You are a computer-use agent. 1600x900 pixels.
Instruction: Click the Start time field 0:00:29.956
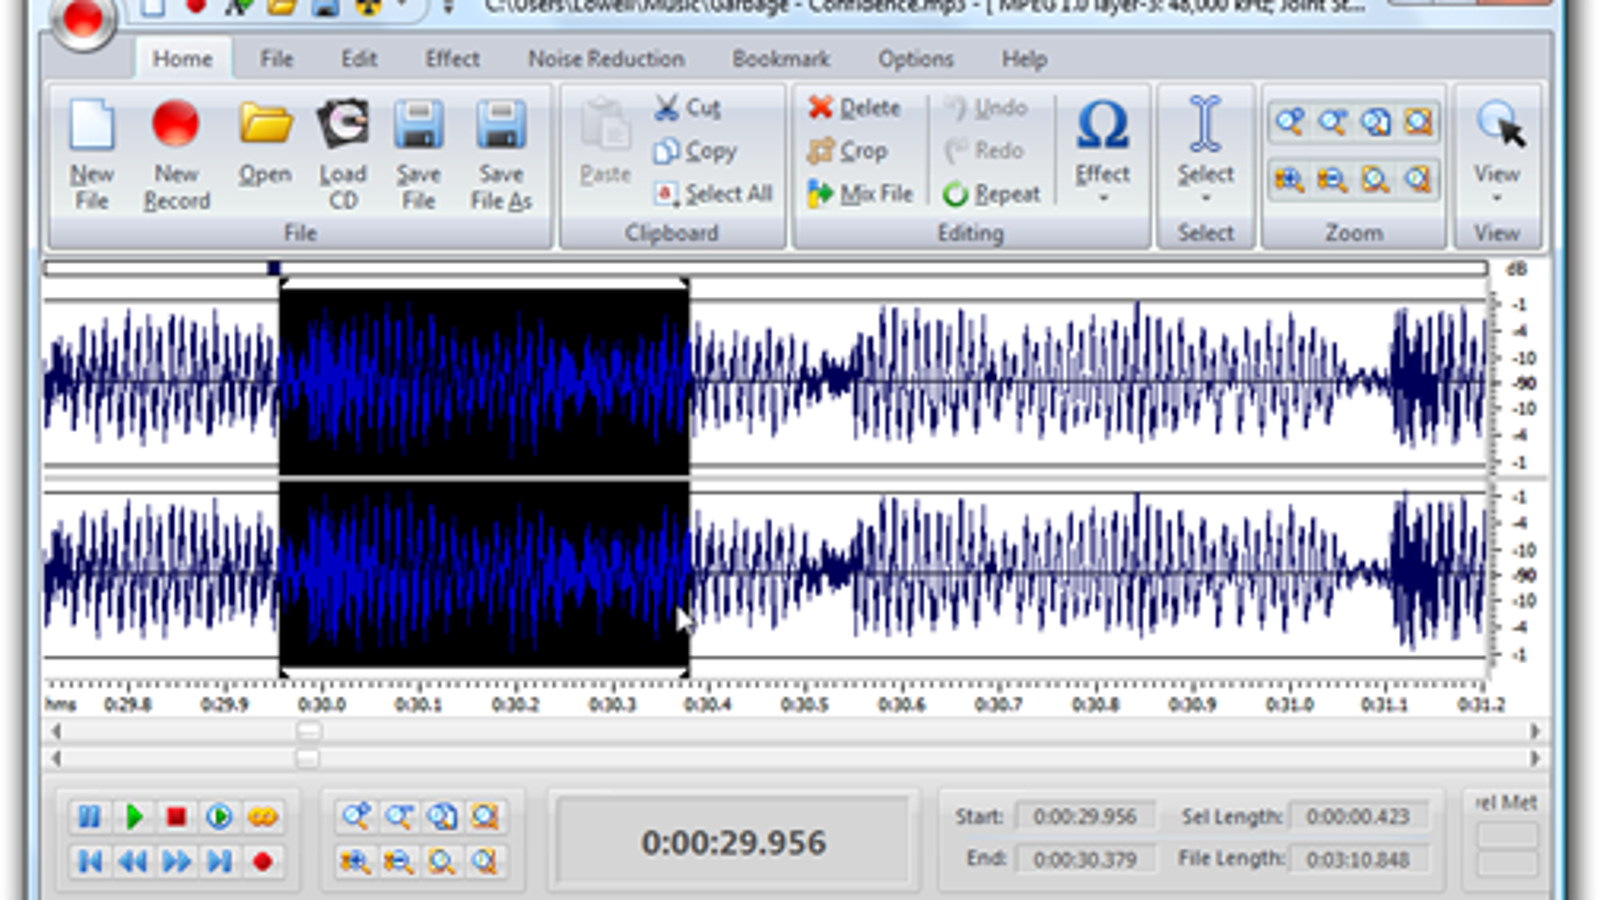(1085, 816)
